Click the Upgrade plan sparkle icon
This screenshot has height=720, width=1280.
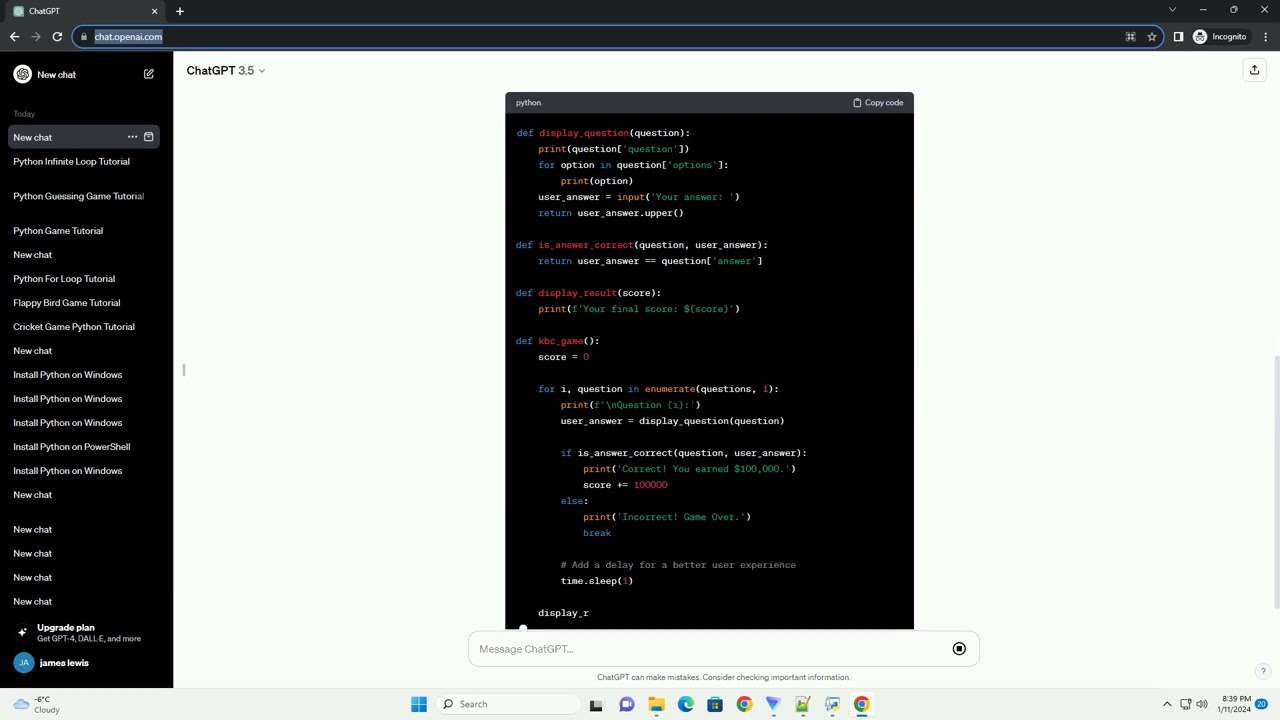click(22, 632)
